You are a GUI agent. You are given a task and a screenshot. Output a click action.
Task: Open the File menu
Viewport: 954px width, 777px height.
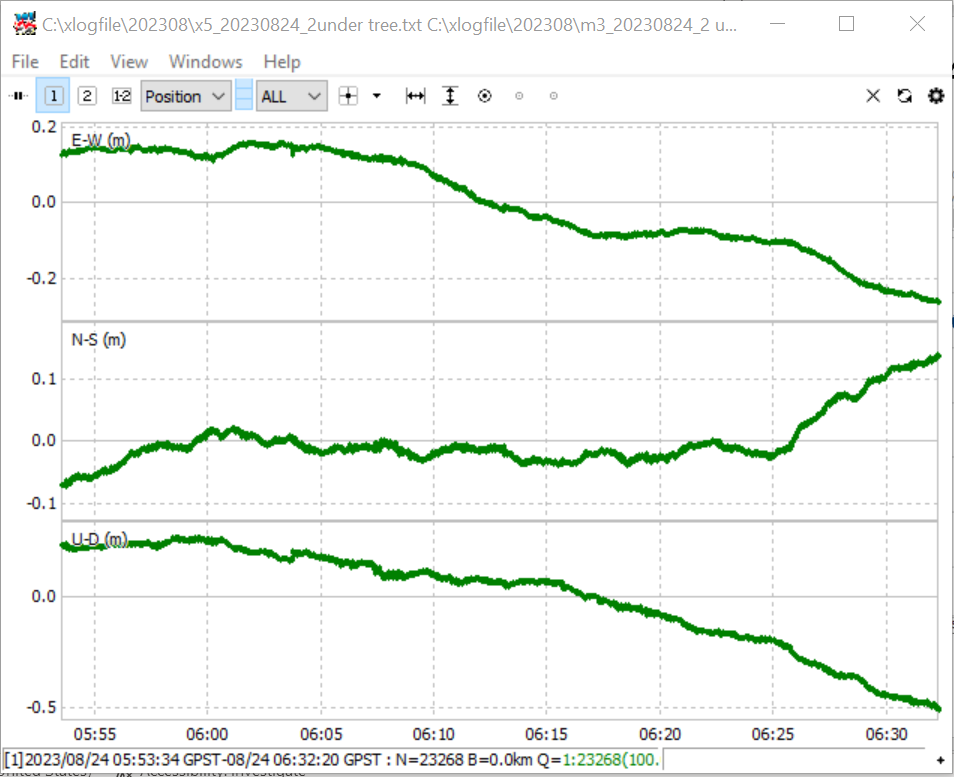(x=25, y=62)
